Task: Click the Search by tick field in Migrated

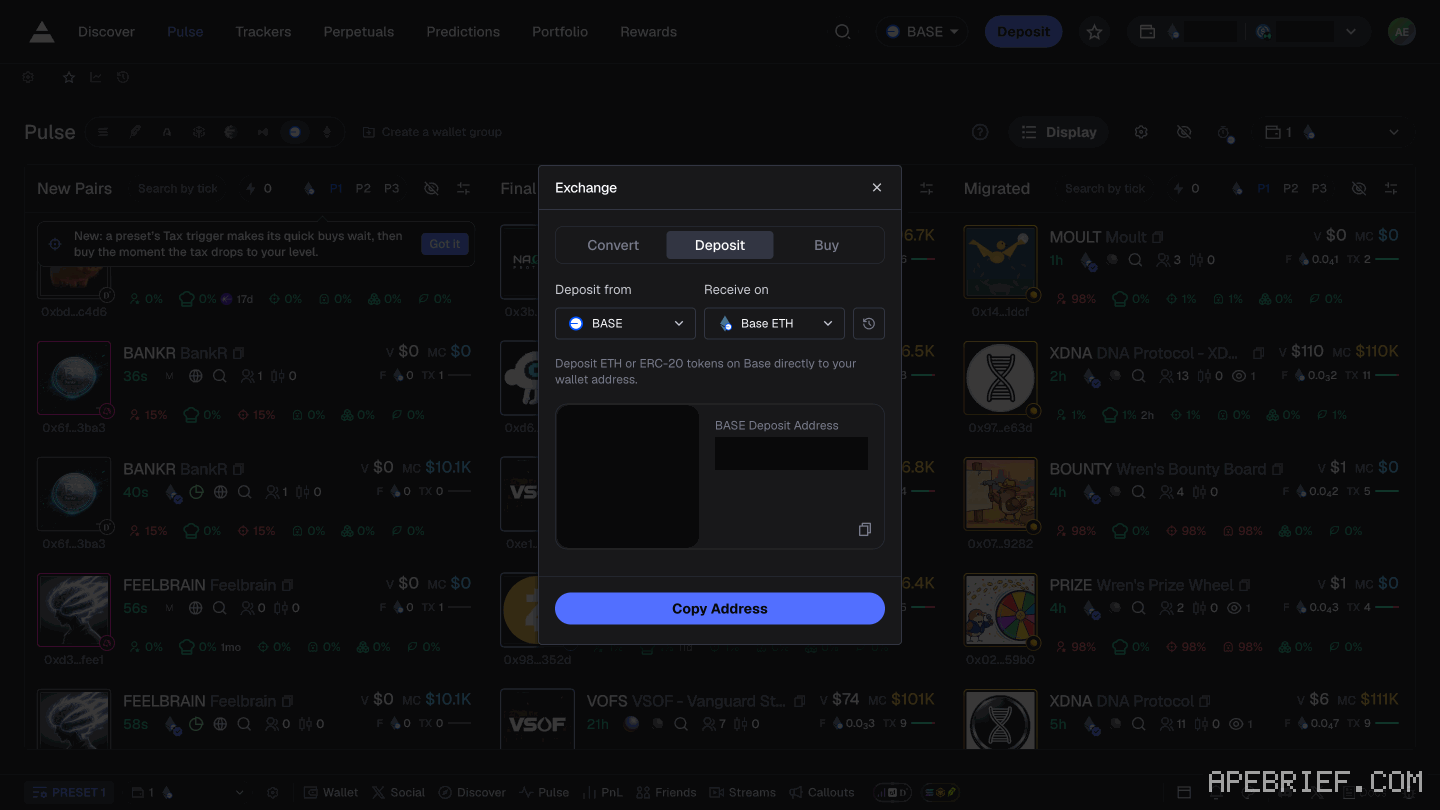Action: [1105, 188]
